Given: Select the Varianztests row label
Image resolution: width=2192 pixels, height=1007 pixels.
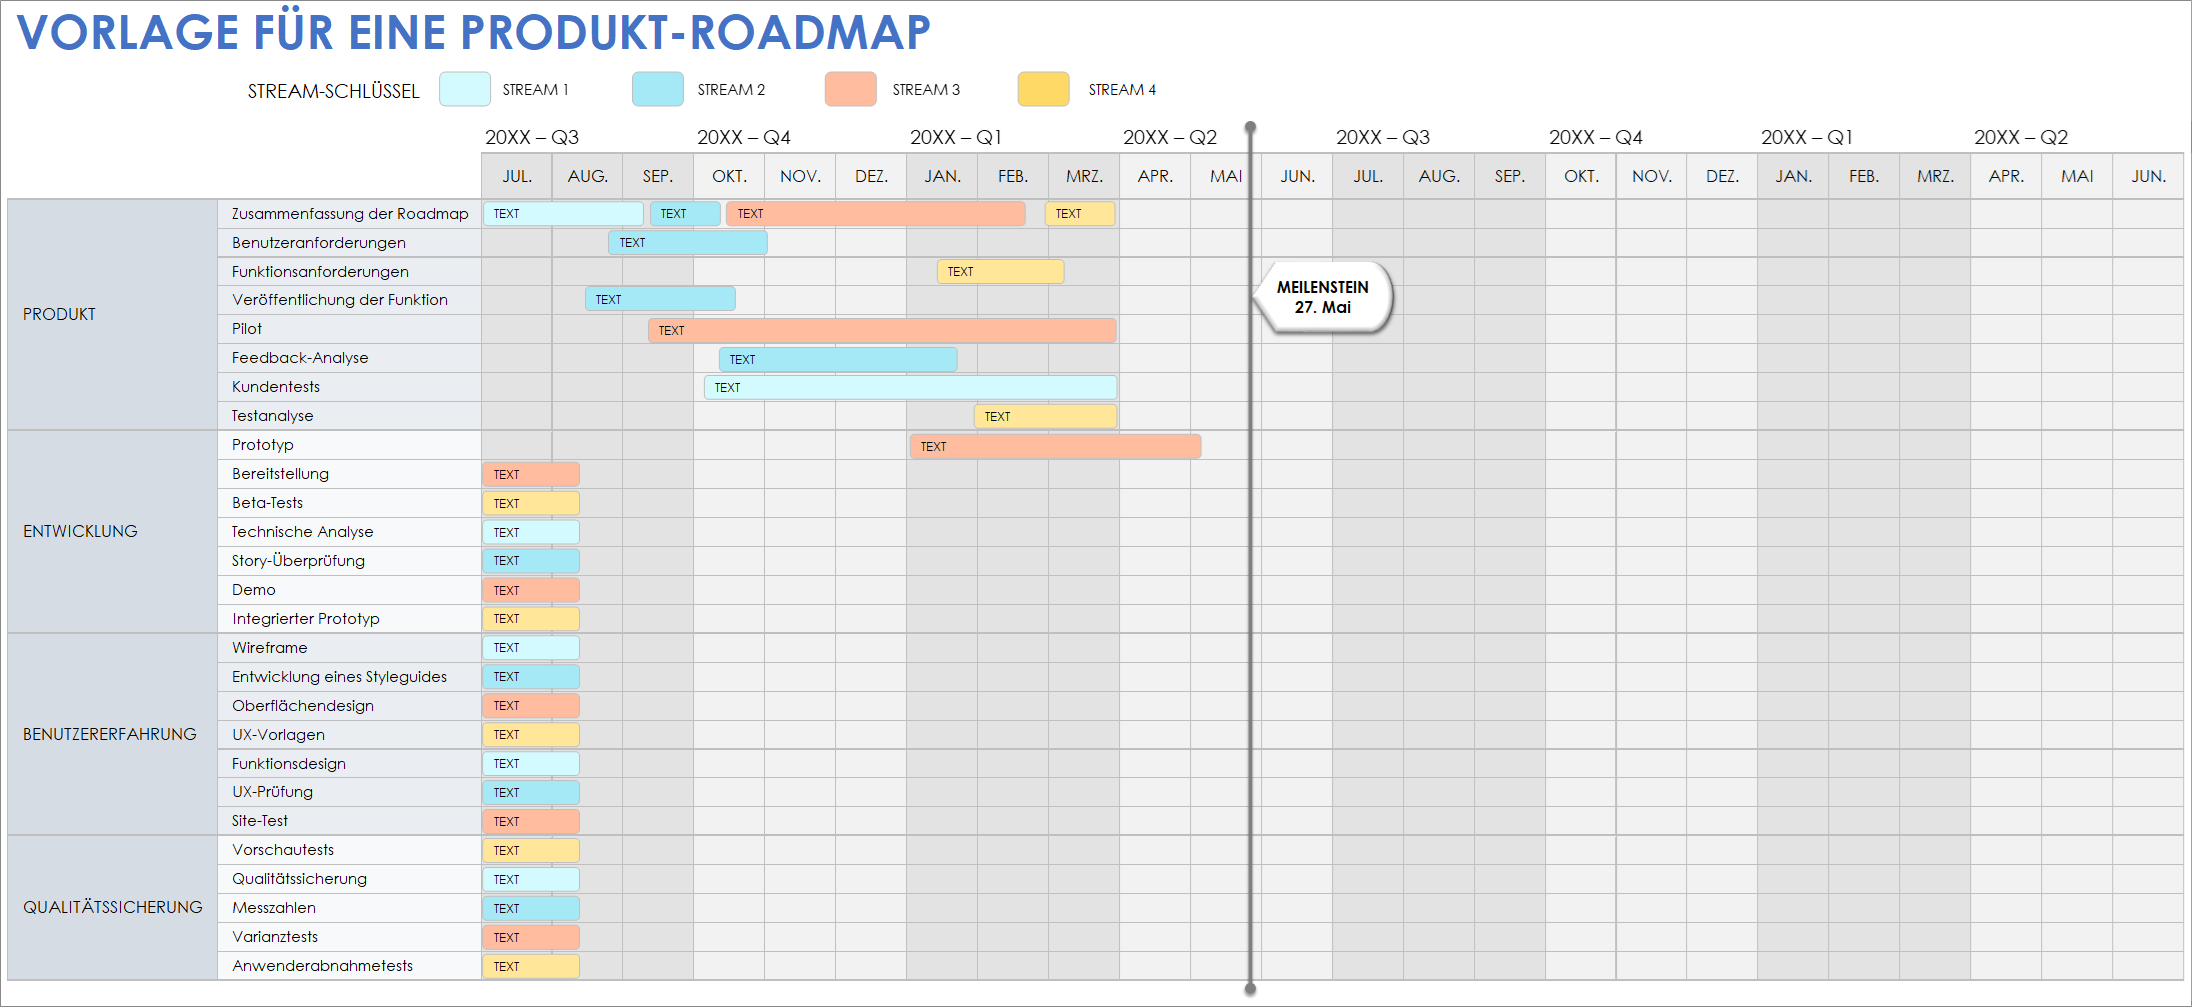Looking at the screenshot, I should tap(275, 937).
